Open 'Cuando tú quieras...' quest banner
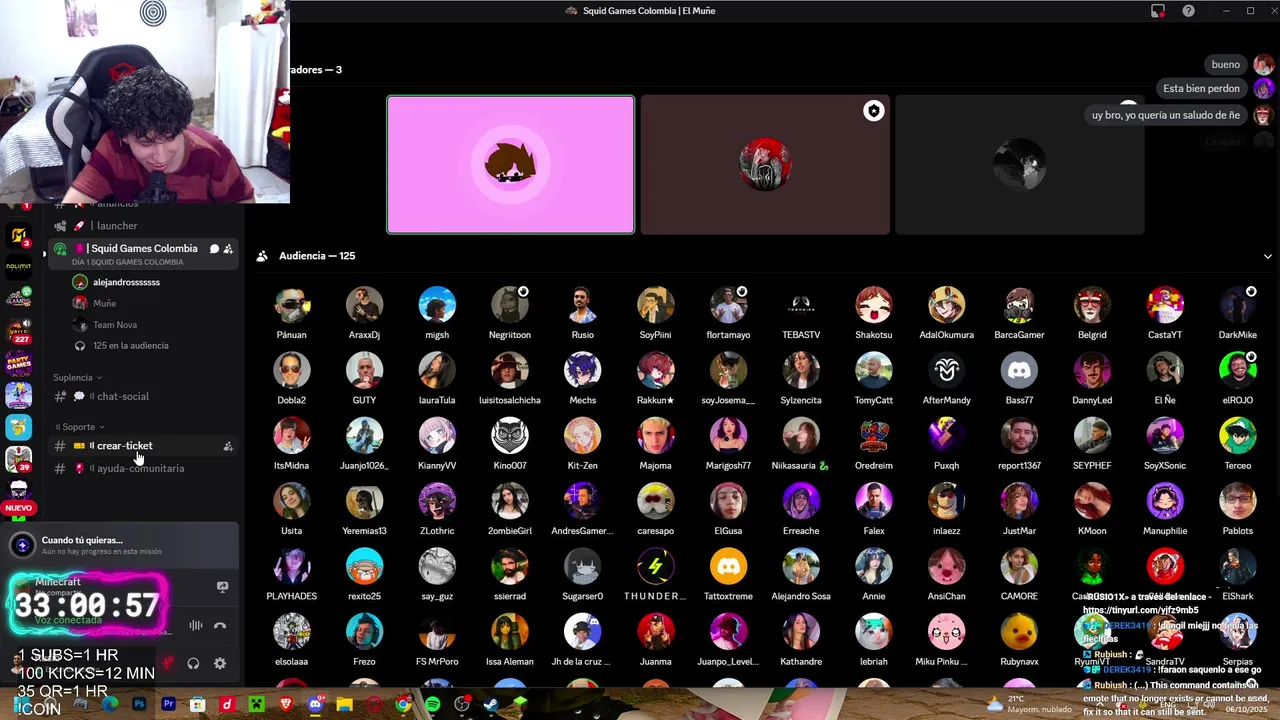The image size is (1280, 720). tap(120, 545)
